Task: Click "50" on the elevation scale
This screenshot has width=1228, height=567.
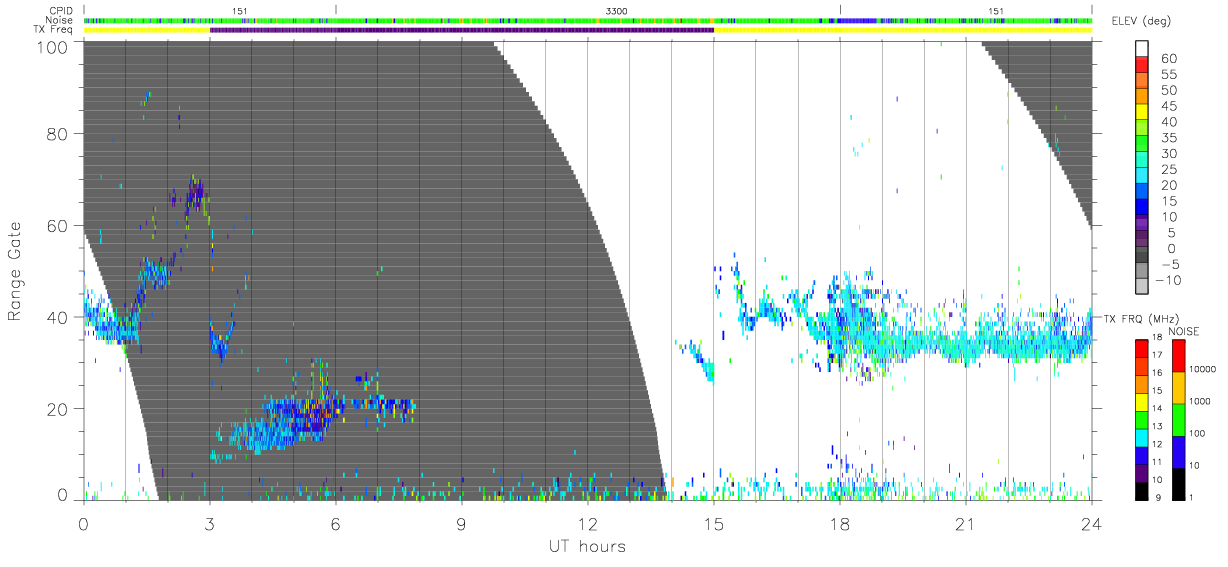Action: coord(1169,91)
